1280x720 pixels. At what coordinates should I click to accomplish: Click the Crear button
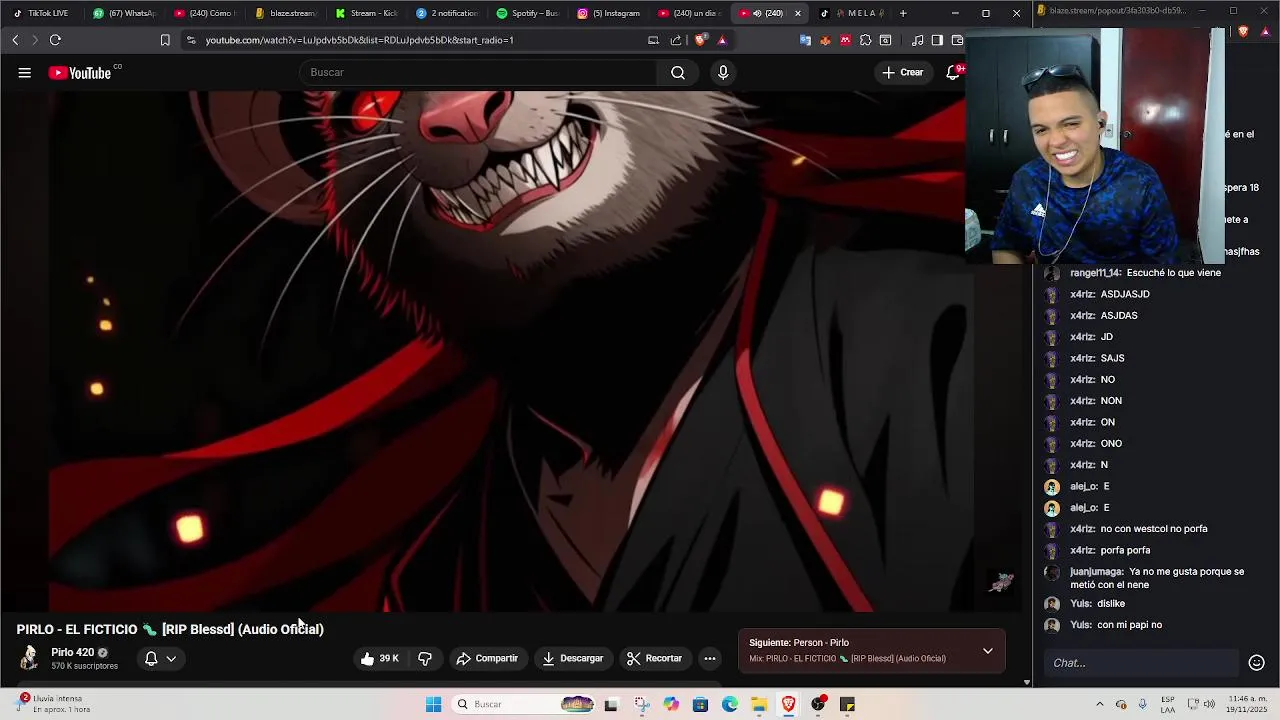[902, 72]
